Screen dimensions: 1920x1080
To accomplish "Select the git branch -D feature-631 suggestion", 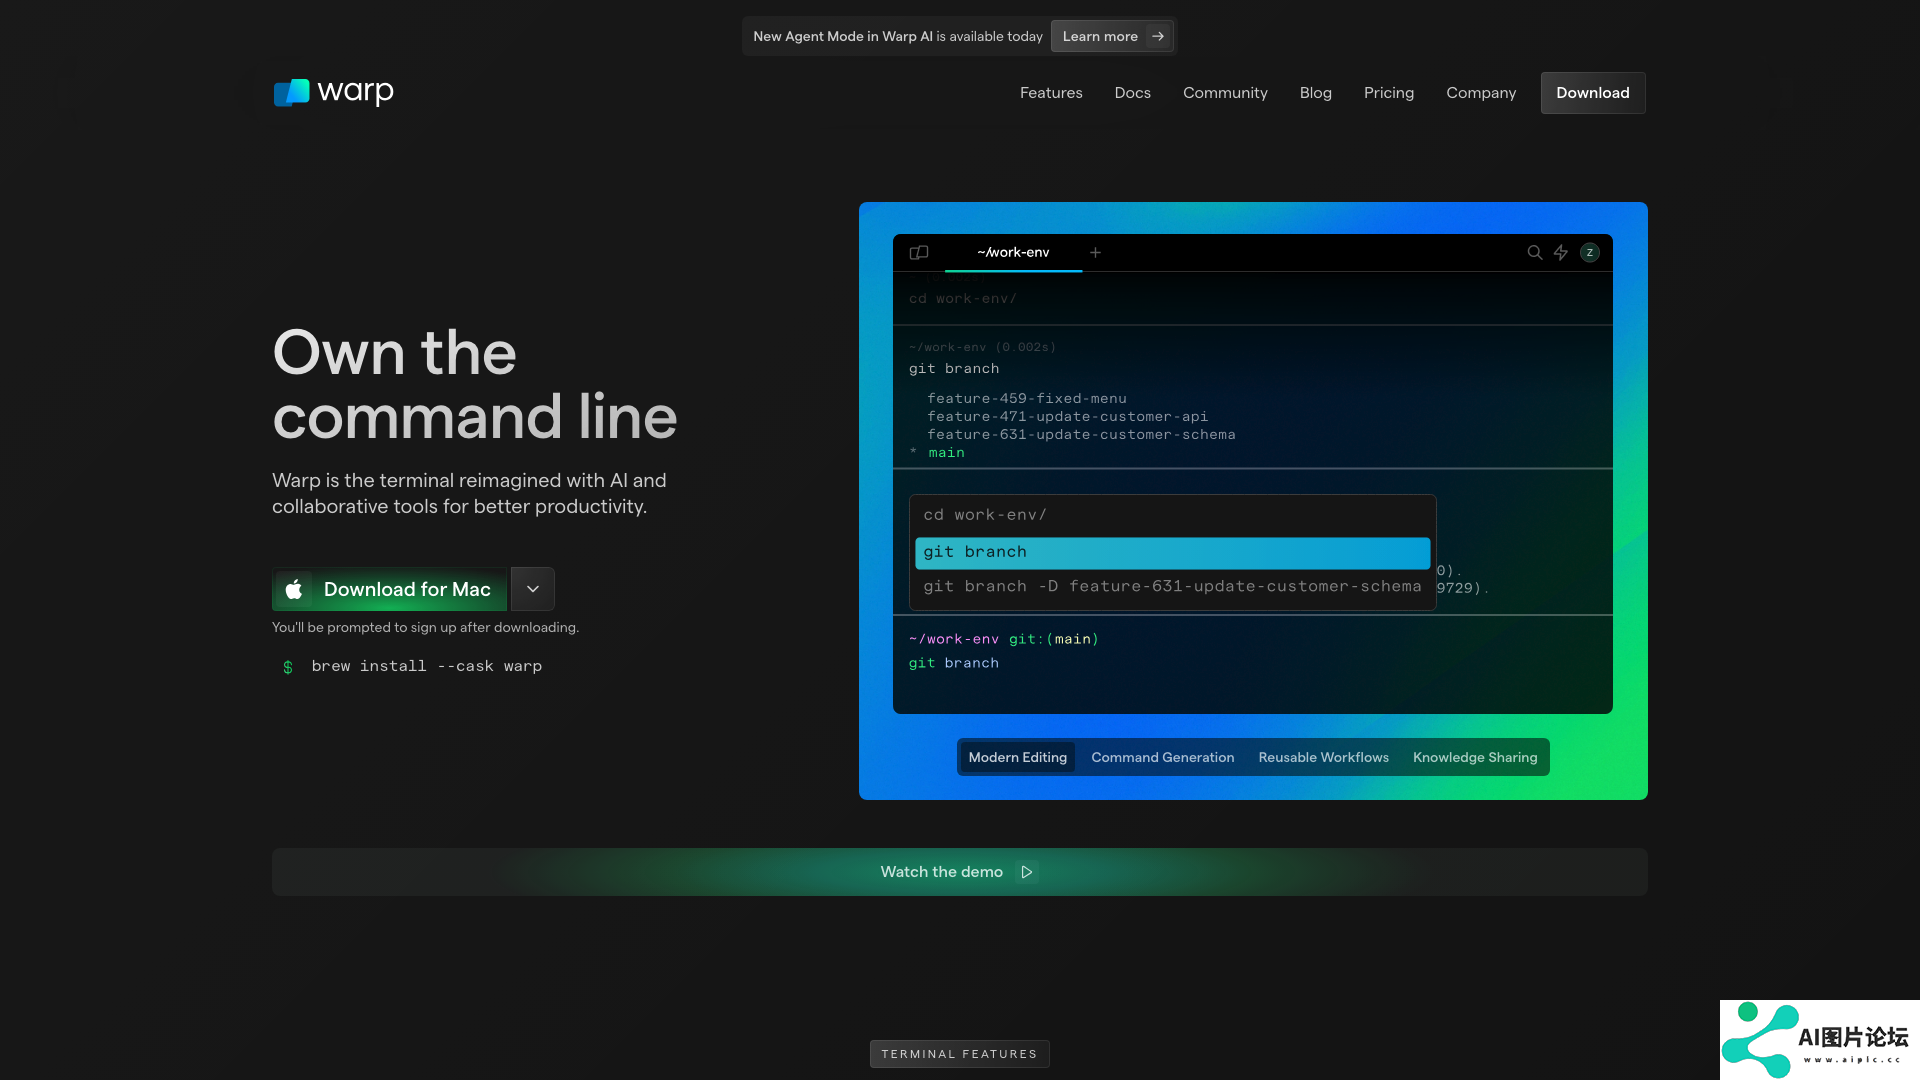I will 1172,587.
